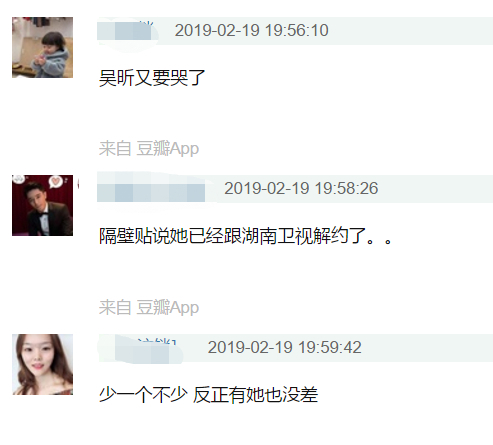Screen dimensions: 493x445
Task: Open blurred username beside 19:59:42 timestamp
Action: [141, 348]
